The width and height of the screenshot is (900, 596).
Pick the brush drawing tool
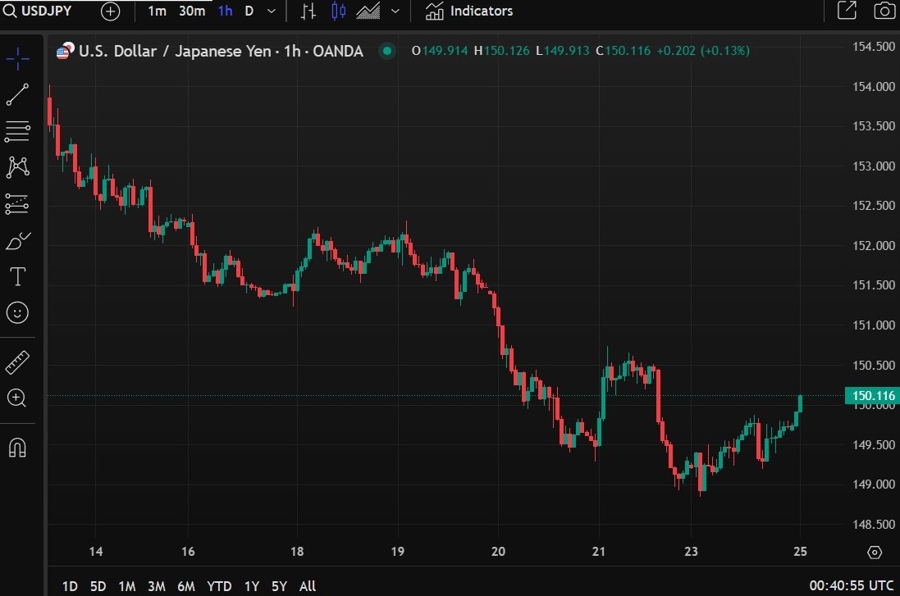click(x=17, y=240)
